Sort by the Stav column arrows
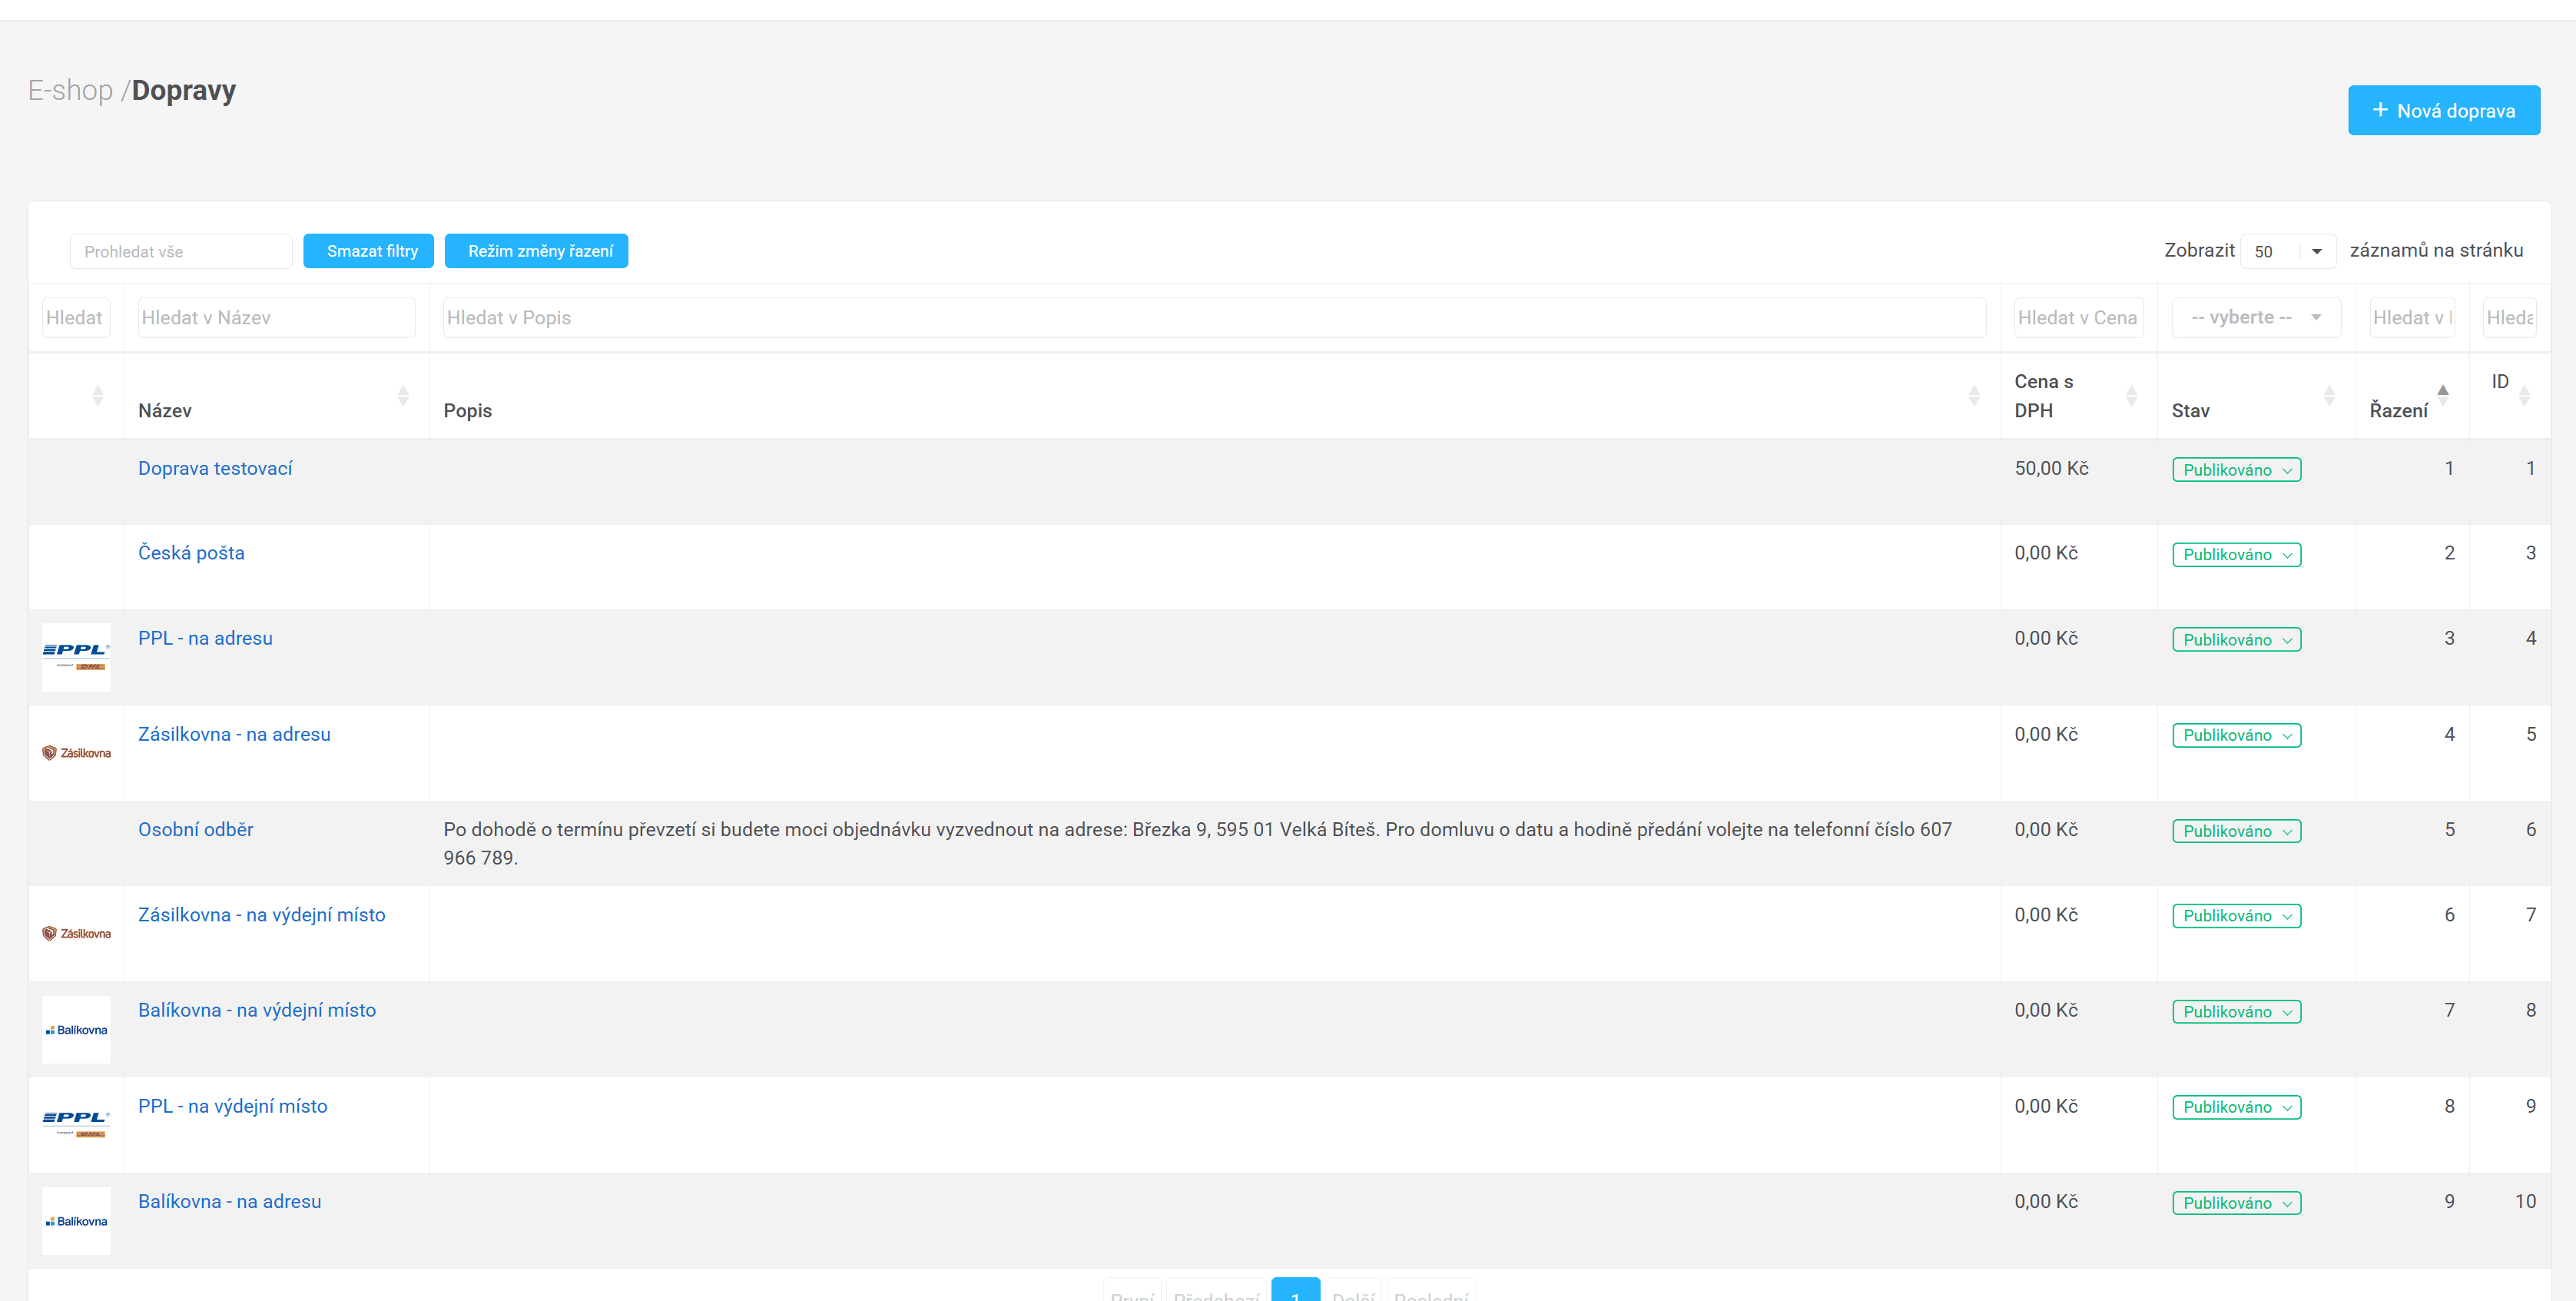Image resolution: width=2576 pixels, height=1301 pixels. [x=2329, y=396]
